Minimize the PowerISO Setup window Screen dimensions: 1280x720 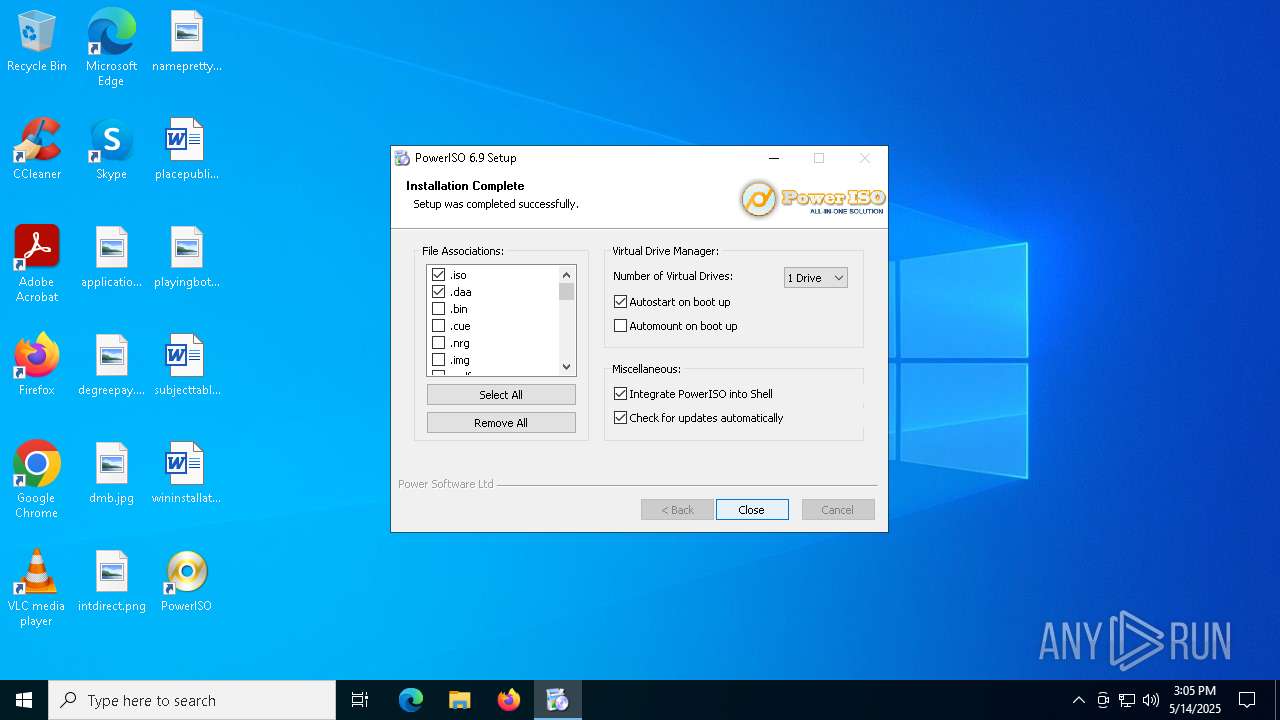(x=774, y=158)
